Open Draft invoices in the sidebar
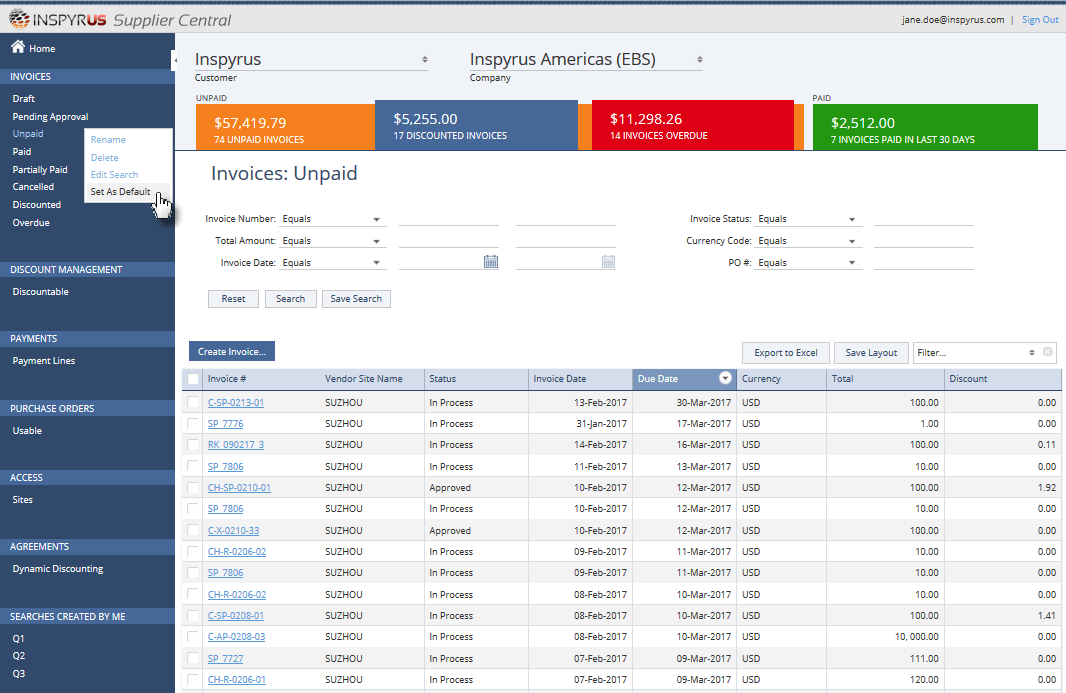Screen dimensions: 1066x693 pos(24,99)
